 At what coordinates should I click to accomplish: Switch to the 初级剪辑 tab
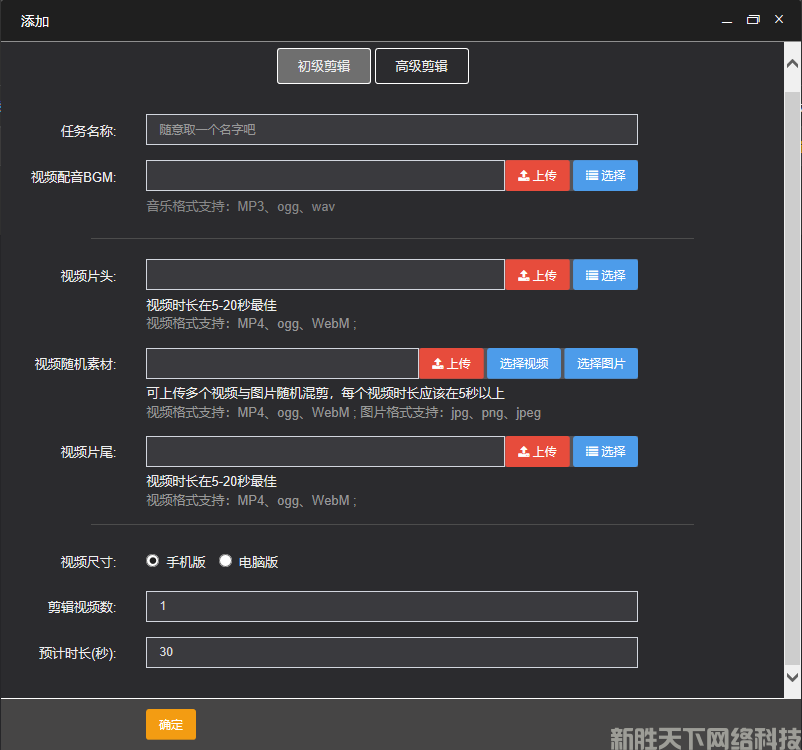323,66
